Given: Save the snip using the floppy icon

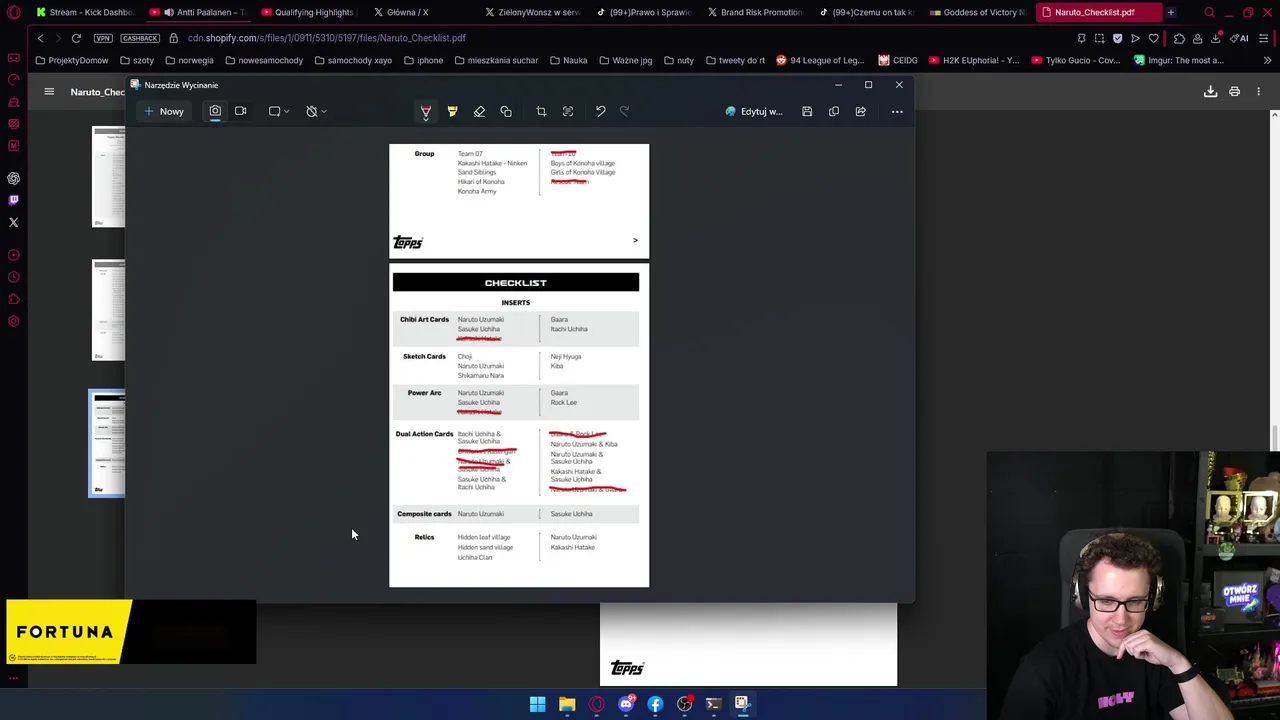Looking at the screenshot, I should click(807, 111).
